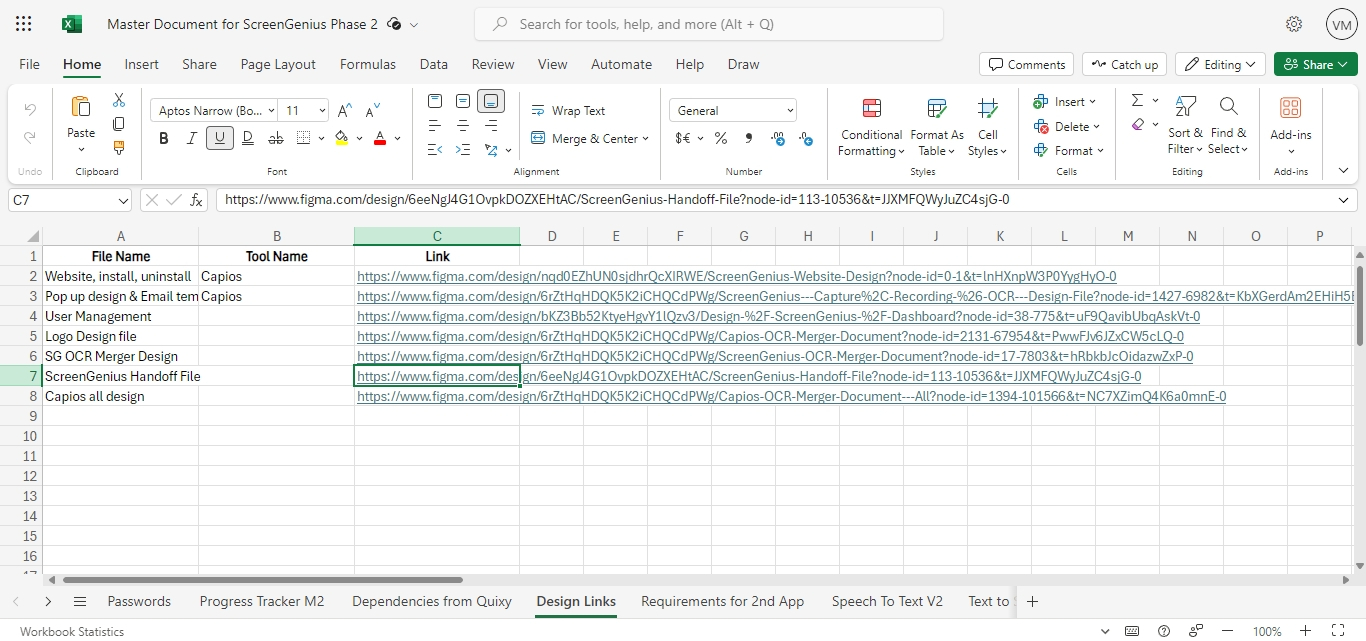Toggle Double Underline formatting

[247, 138]
